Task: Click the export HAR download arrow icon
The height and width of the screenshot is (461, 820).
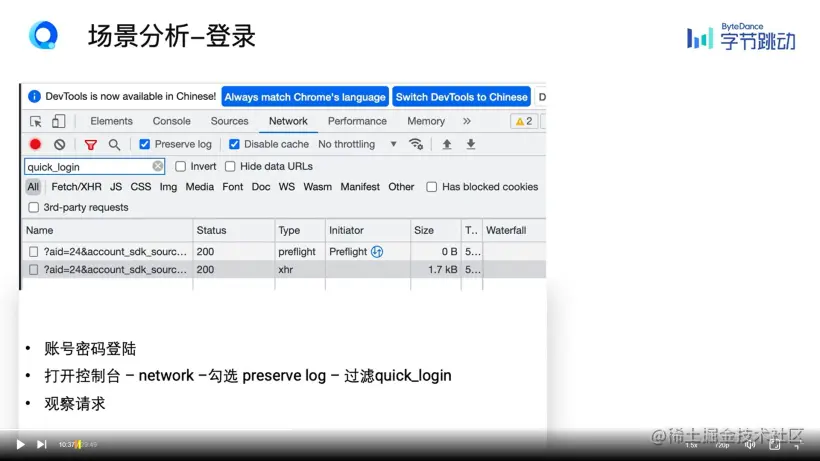Action: pos(471,144)
